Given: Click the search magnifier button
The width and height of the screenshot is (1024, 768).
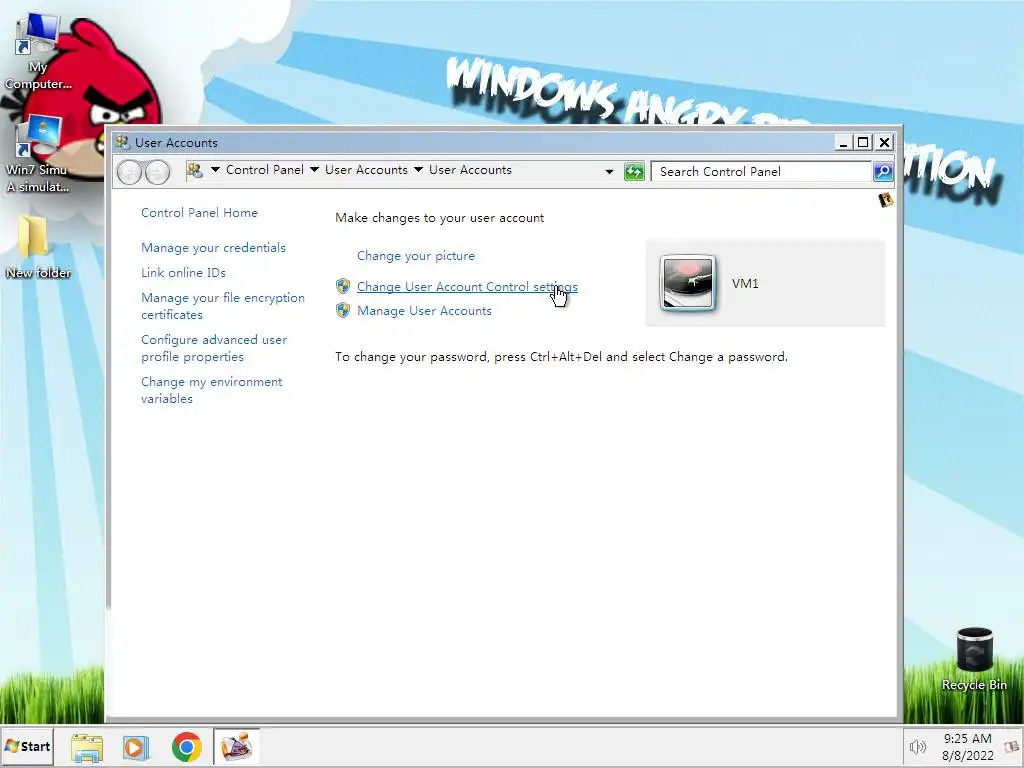Looking at the screenshot, I should pyautogui.click(x=883, y=171).
